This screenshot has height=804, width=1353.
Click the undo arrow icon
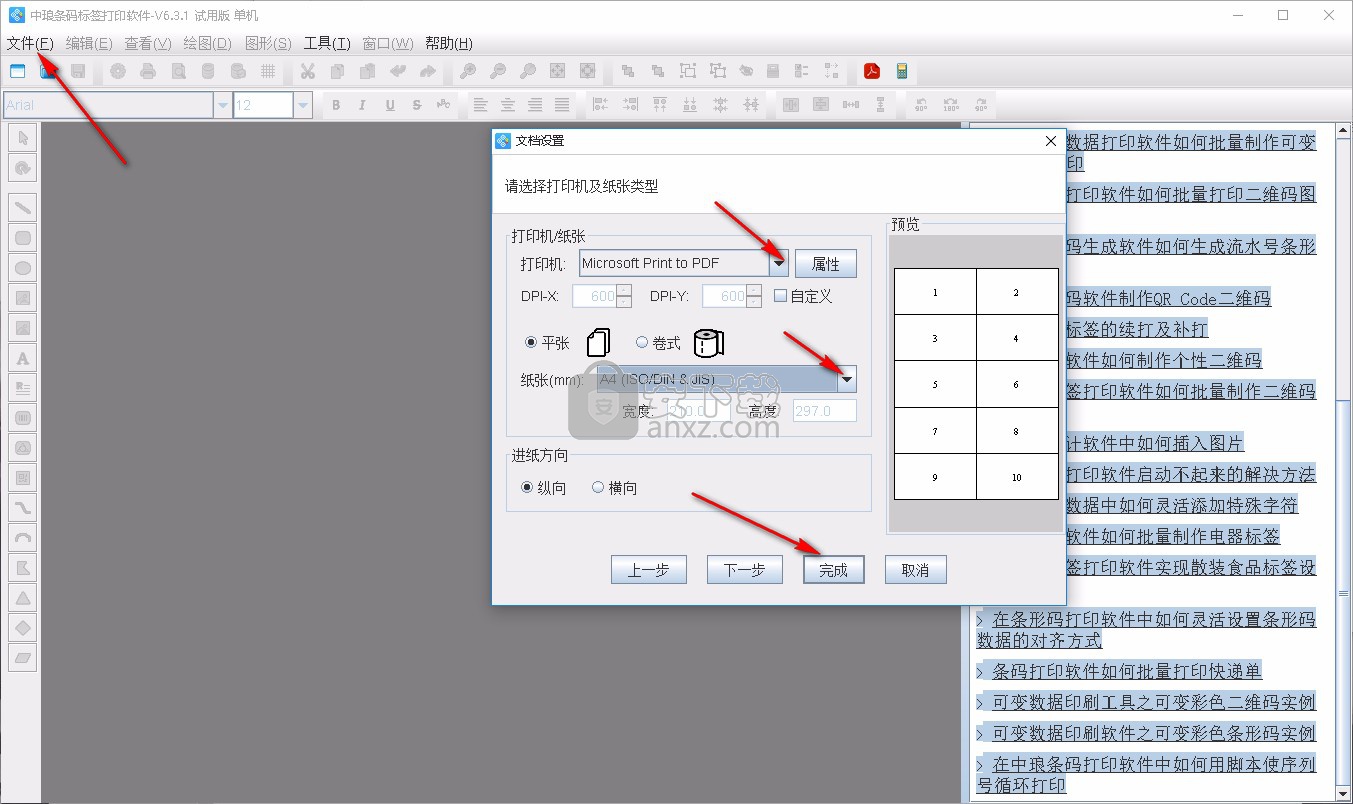pos(398,71)
